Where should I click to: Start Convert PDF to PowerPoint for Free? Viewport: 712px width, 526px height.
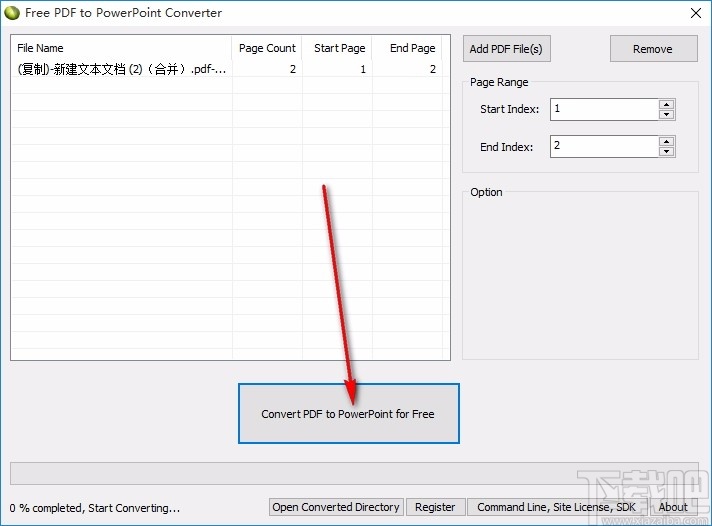349,413
